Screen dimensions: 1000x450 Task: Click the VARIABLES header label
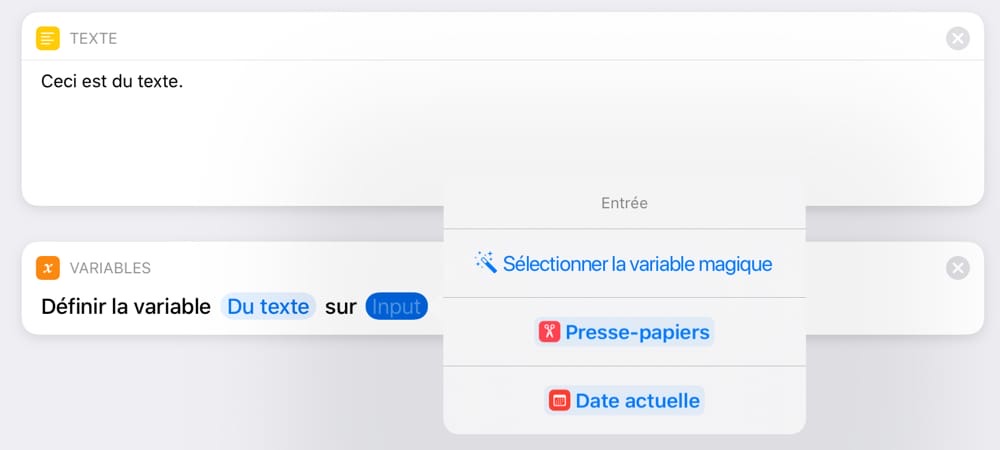click(110, 268)
